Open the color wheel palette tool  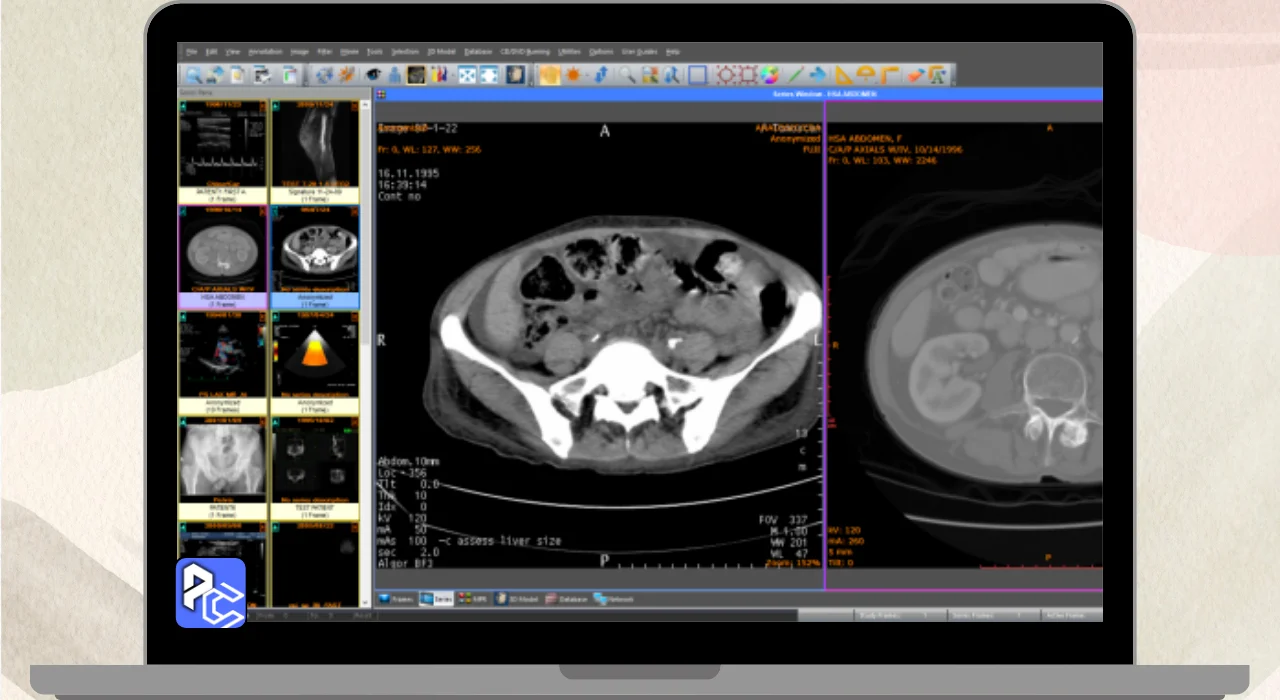point(770,75)
